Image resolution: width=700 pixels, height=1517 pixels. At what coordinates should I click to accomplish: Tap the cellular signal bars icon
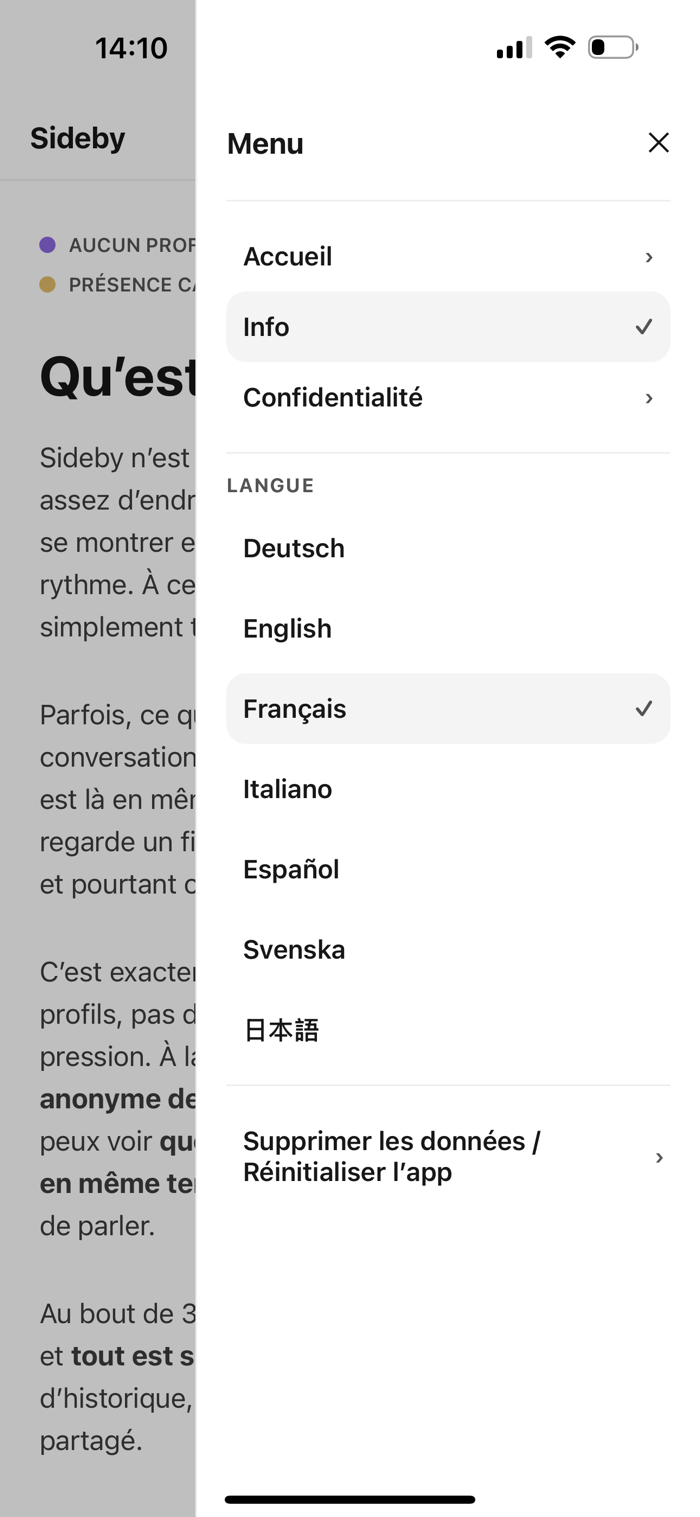(x=514, y=48)
